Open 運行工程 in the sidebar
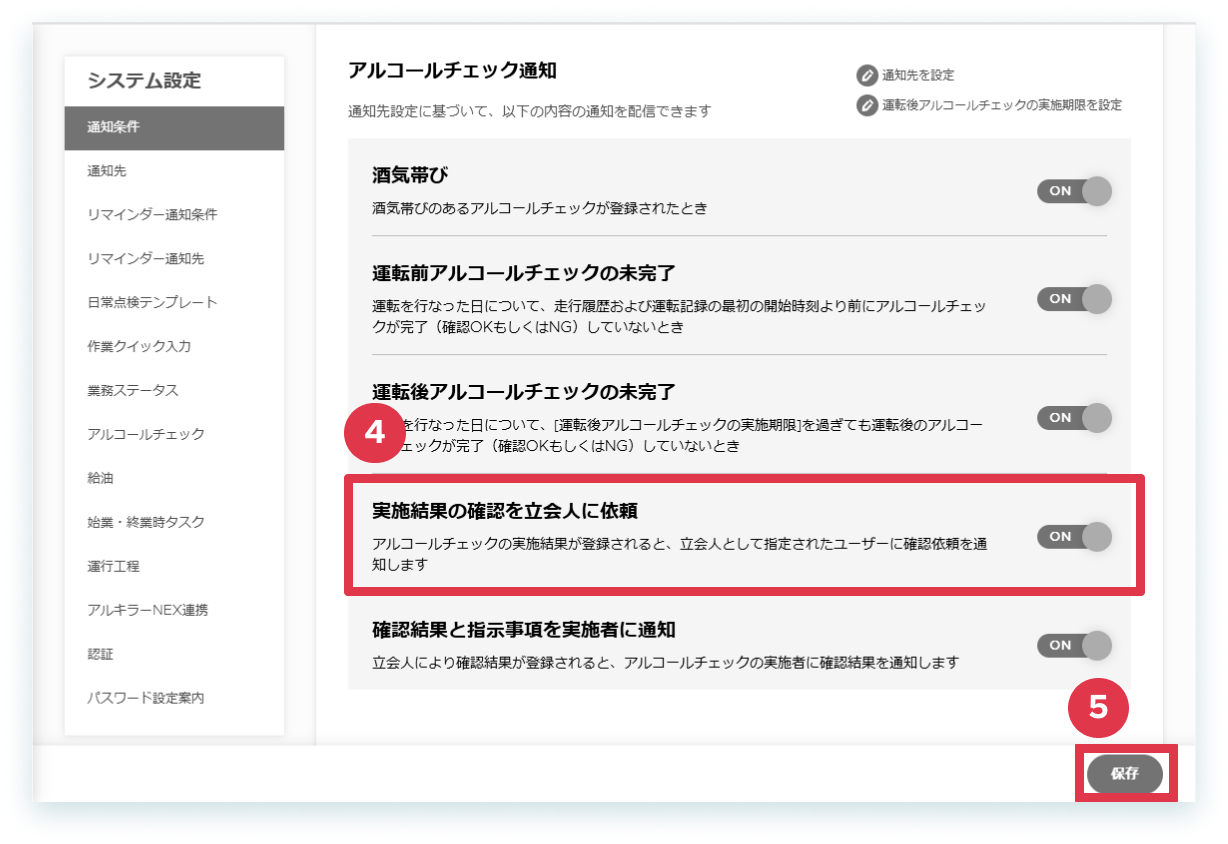 174,567
